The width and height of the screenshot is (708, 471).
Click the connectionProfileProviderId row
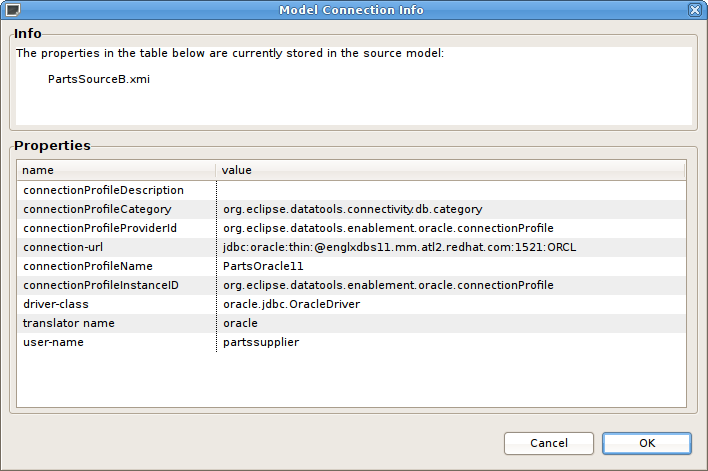(x=100, y=228)
